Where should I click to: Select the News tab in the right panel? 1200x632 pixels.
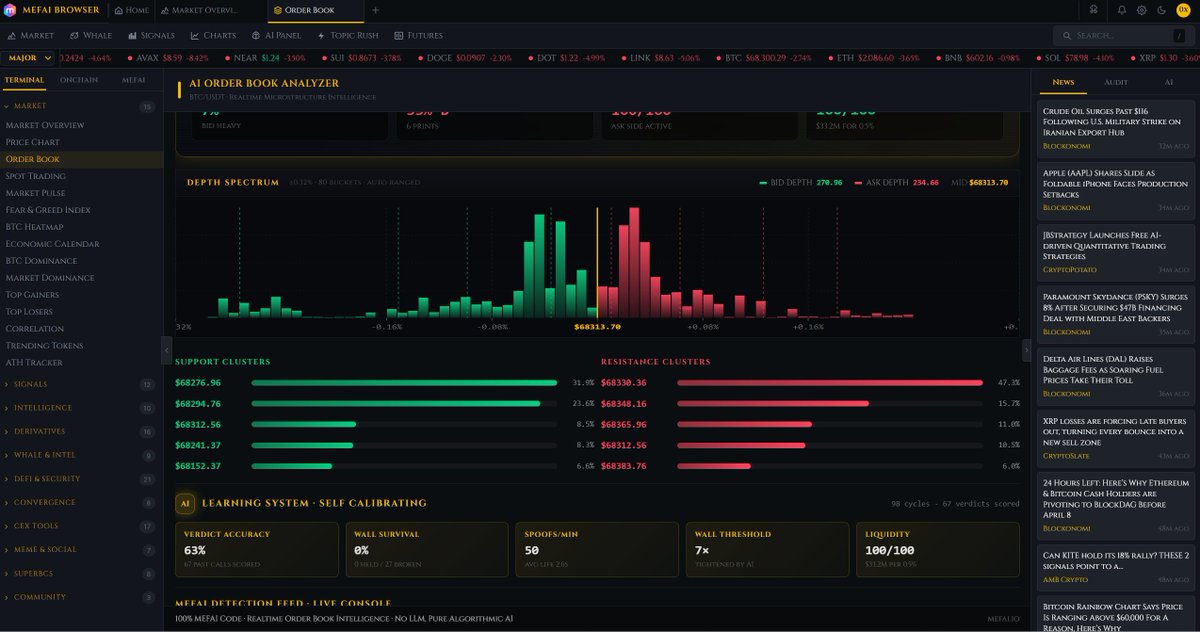click(1063, 82)
